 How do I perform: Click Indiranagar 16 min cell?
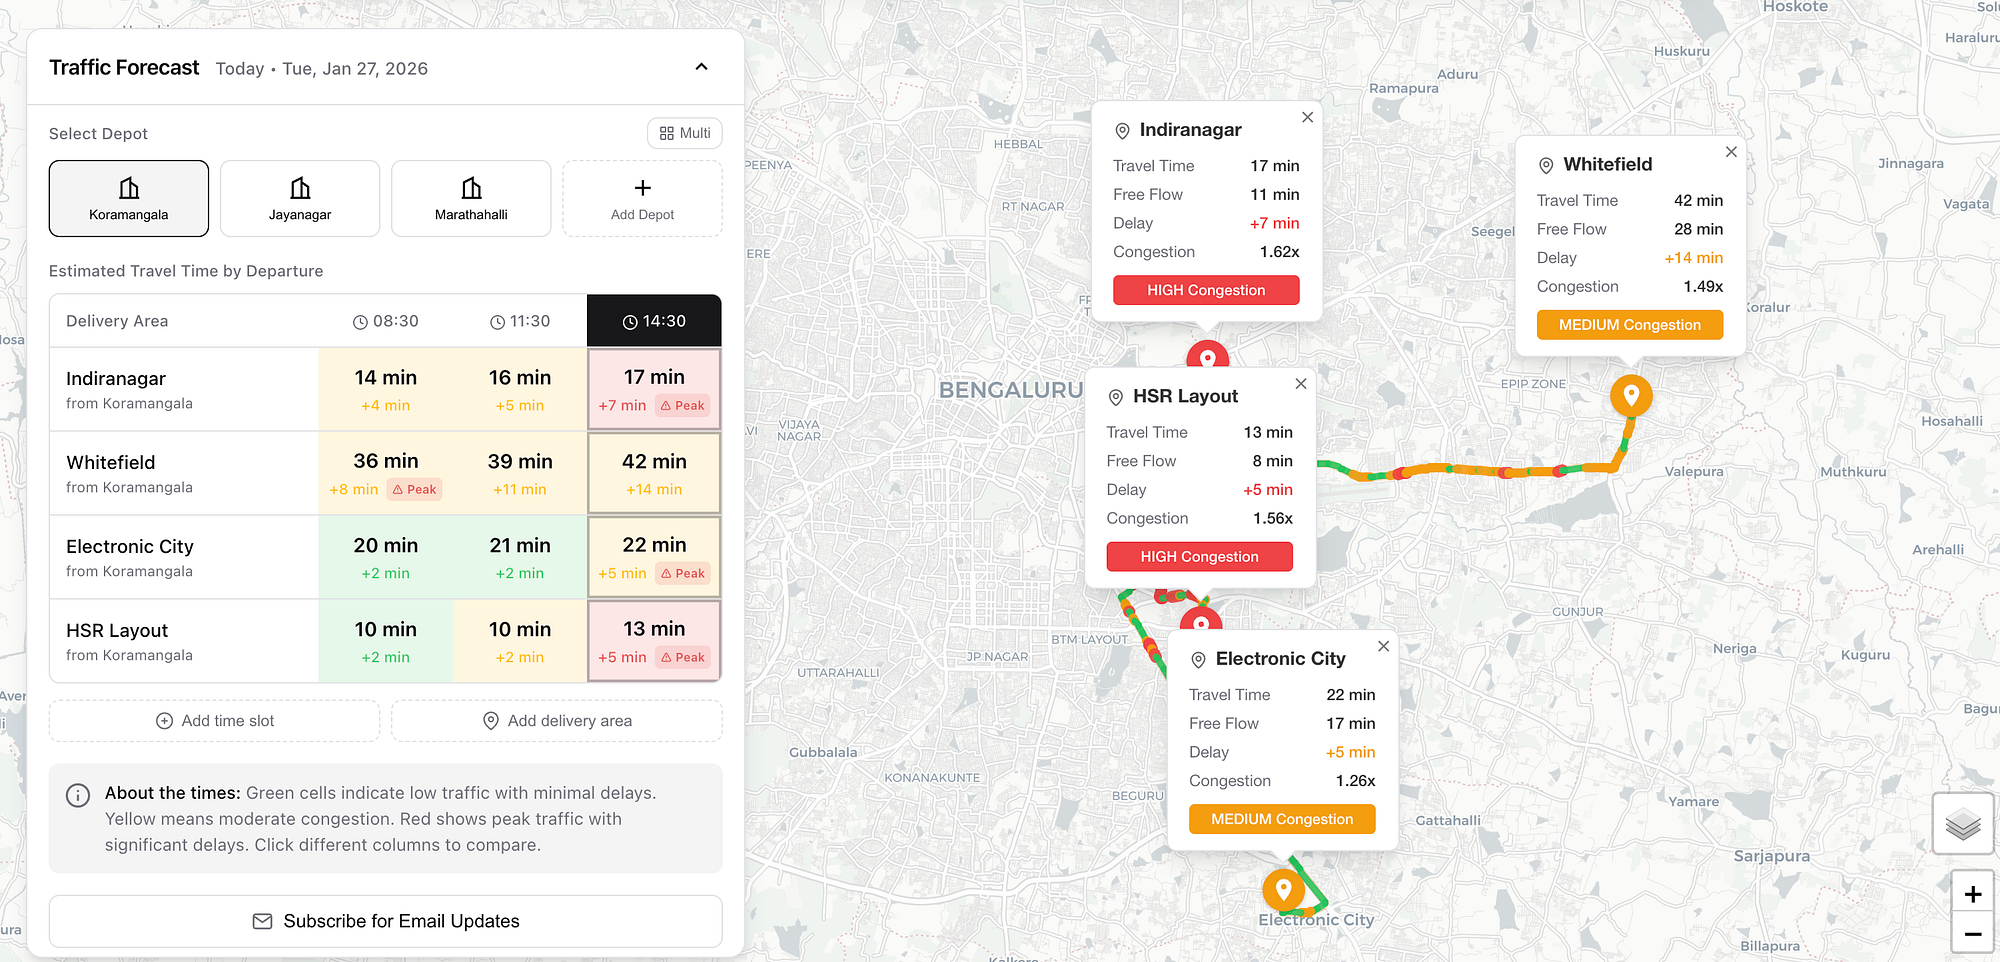point(520,389)
